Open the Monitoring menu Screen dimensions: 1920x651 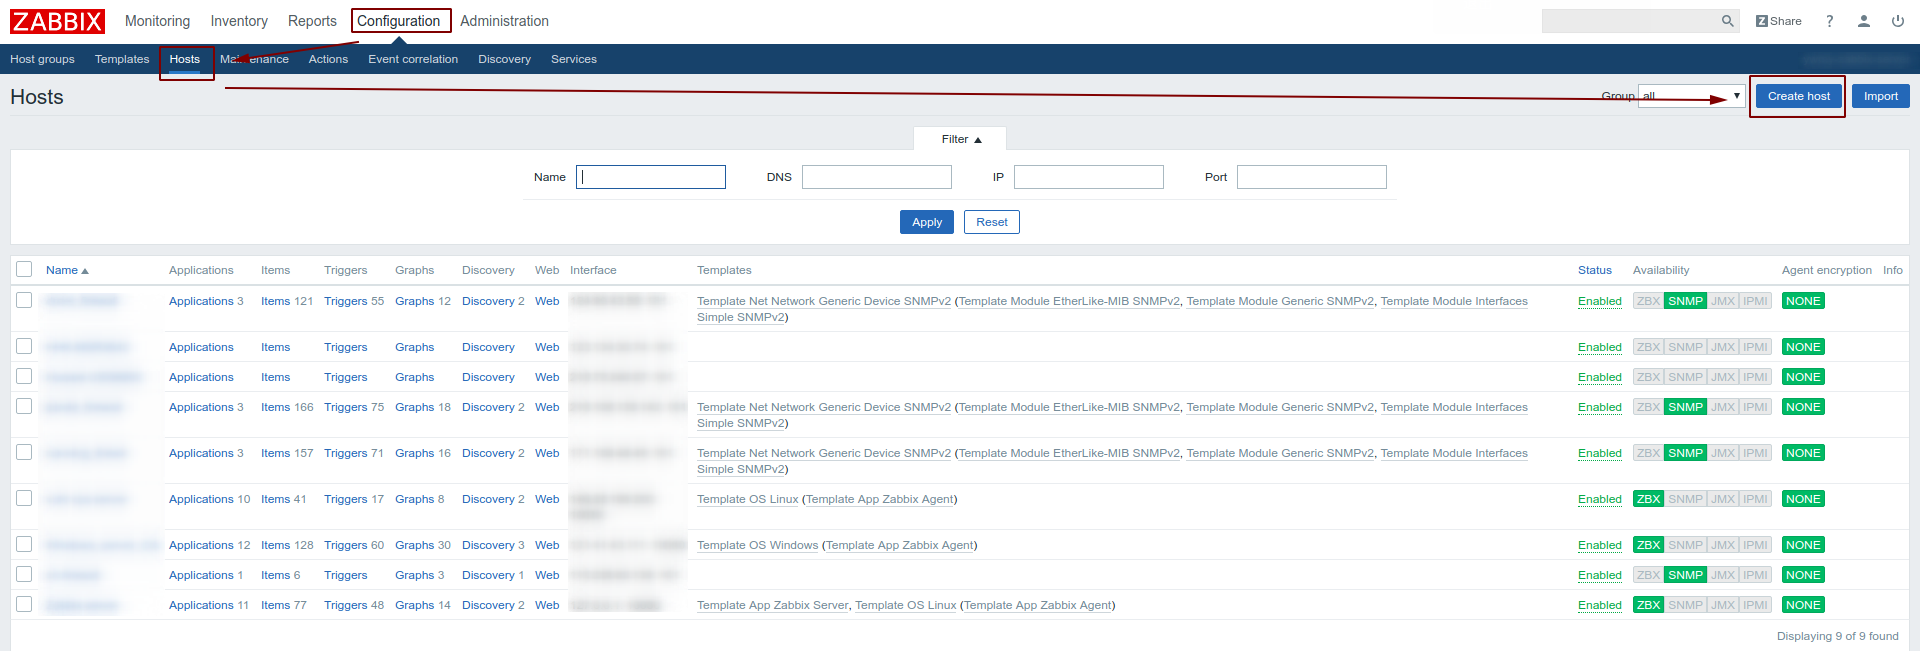157,21
